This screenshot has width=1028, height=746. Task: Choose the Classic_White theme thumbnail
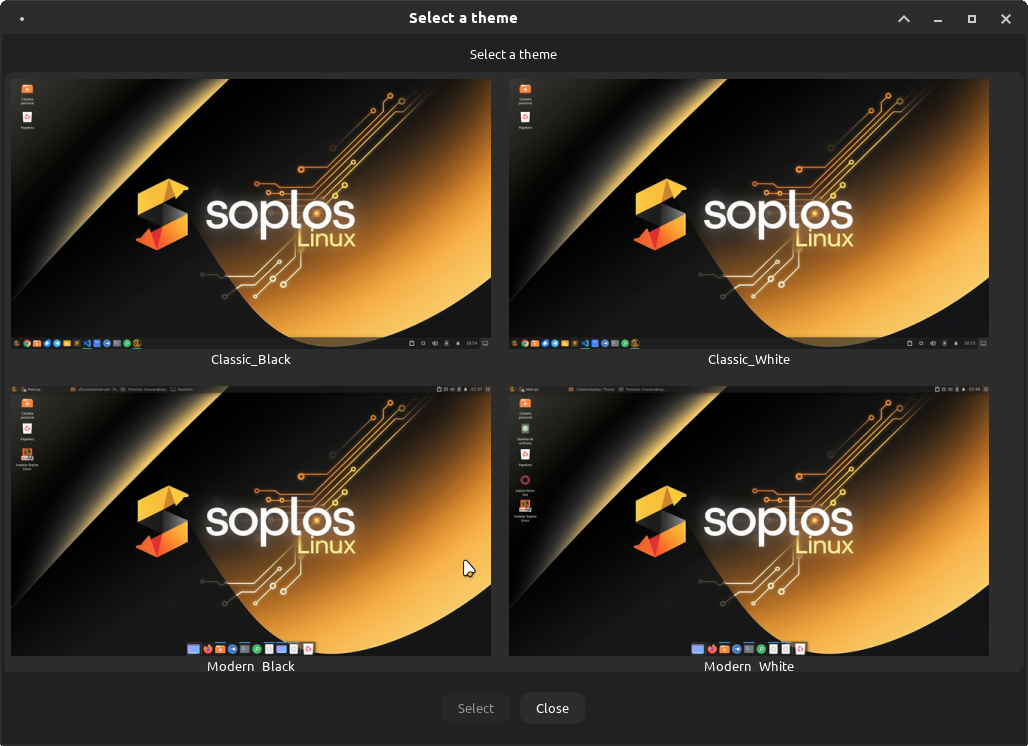748,212
